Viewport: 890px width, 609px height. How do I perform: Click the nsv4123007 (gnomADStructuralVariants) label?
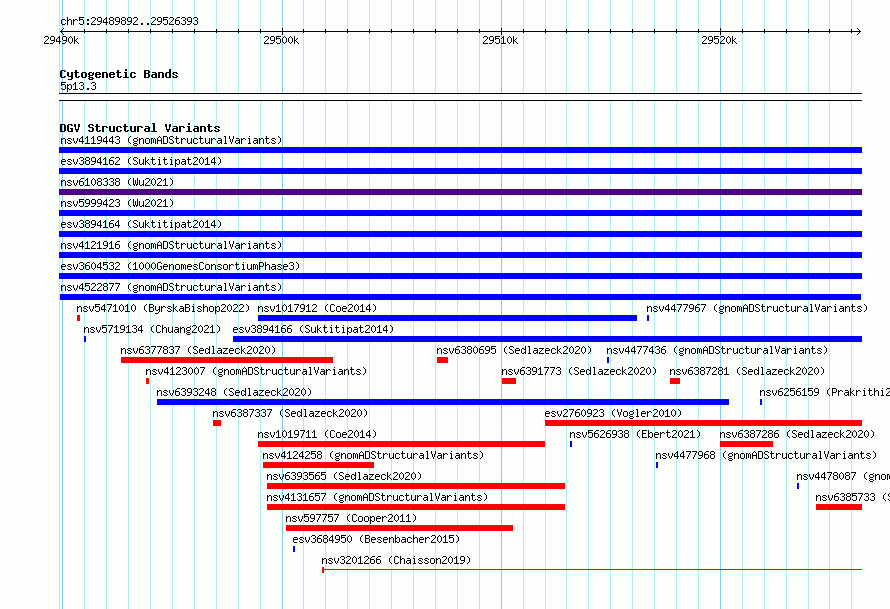coord(256,371)
